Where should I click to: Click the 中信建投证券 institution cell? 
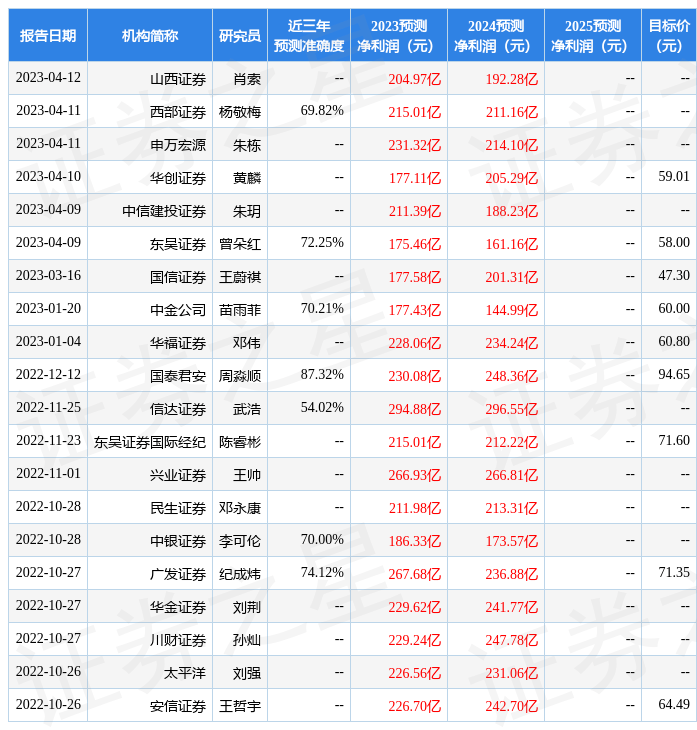coord(164,211)
